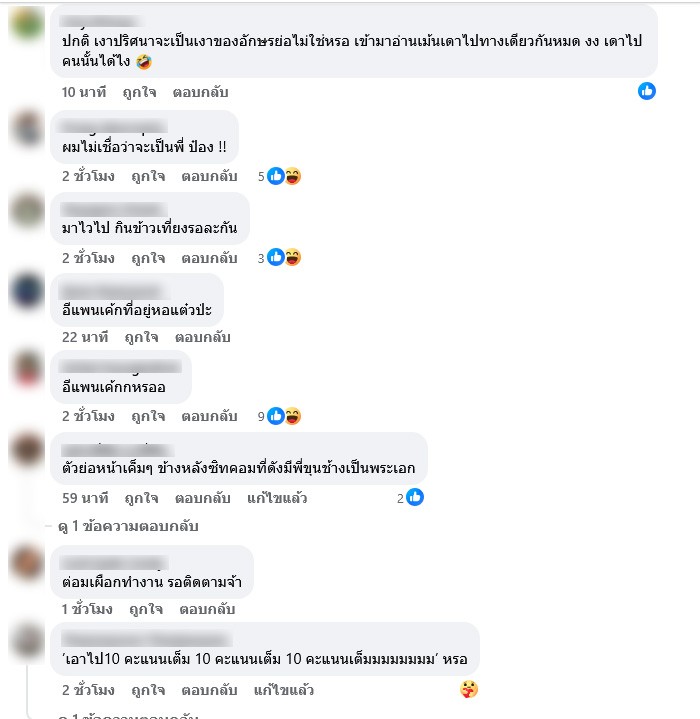Open the top commenter's green profile picture
This screenshot has width=700, height=719.
tap(27, 24)
